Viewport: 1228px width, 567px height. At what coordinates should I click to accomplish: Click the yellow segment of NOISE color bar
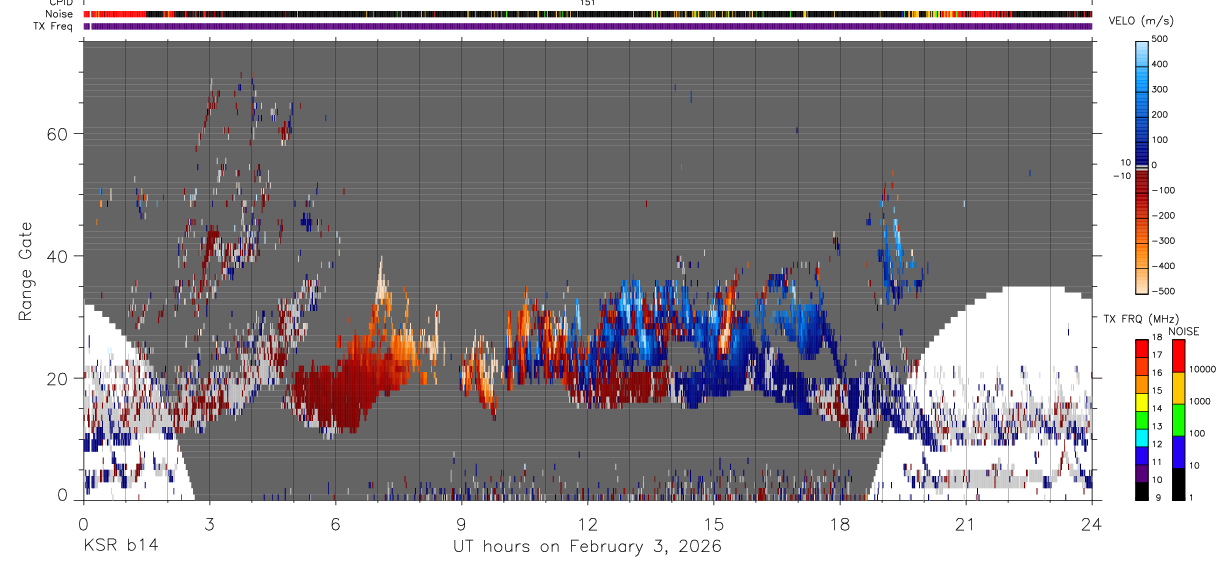(1179, 388)
